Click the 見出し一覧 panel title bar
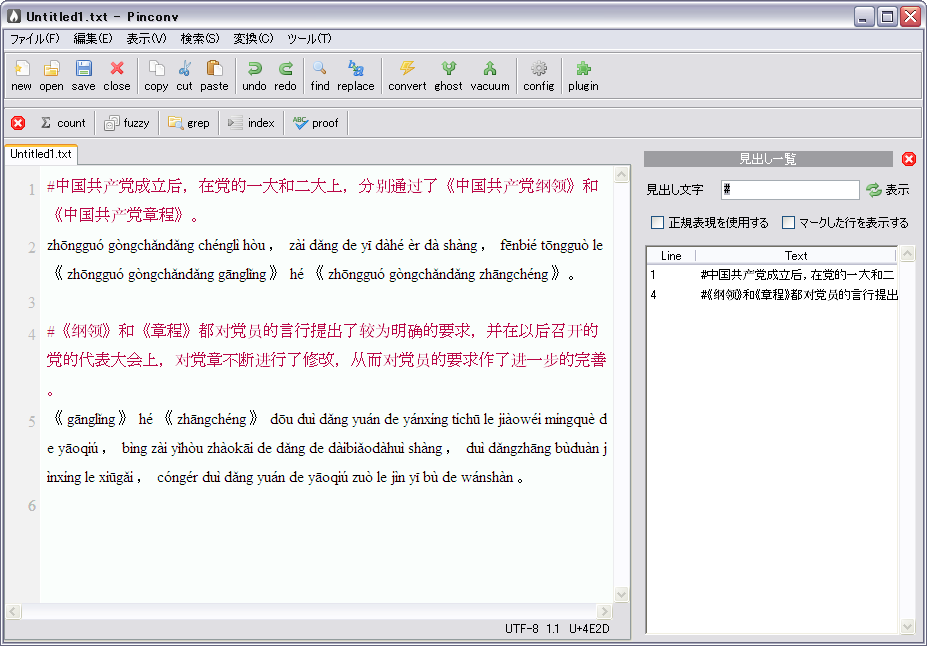Image resolution: width=927 pixels, height=646 pixels. point(768,159)
